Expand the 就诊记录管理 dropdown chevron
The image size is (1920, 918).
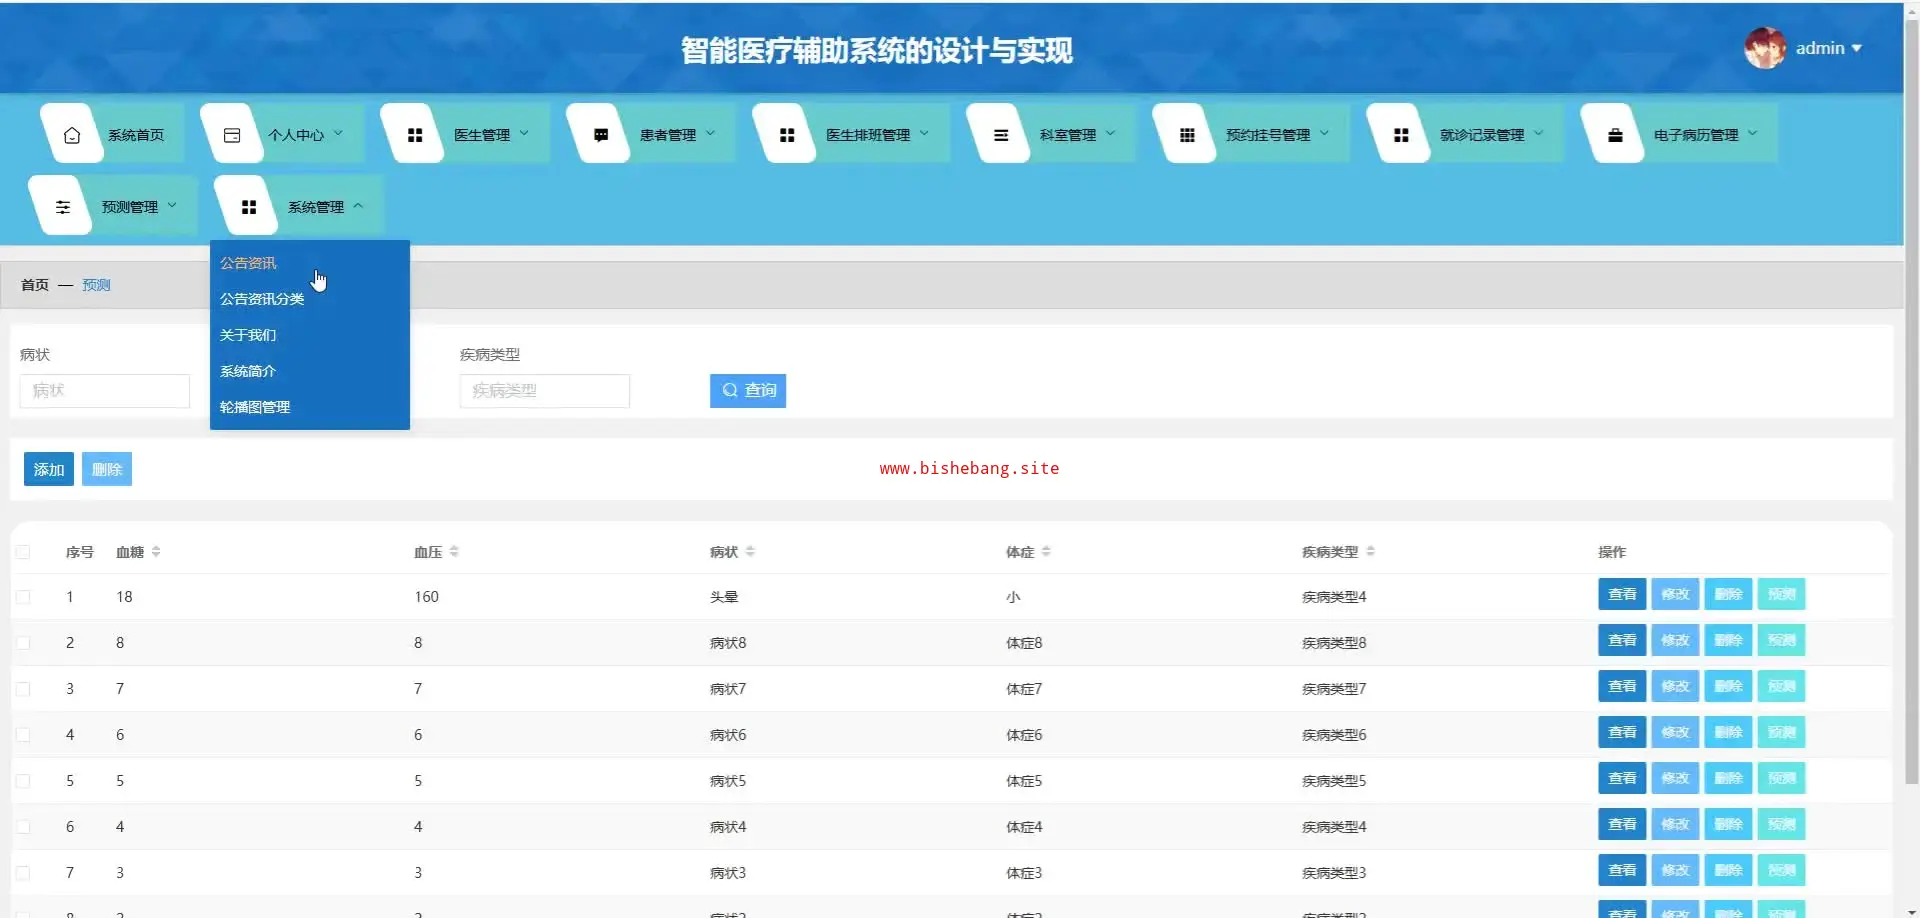coord(1538,134)
